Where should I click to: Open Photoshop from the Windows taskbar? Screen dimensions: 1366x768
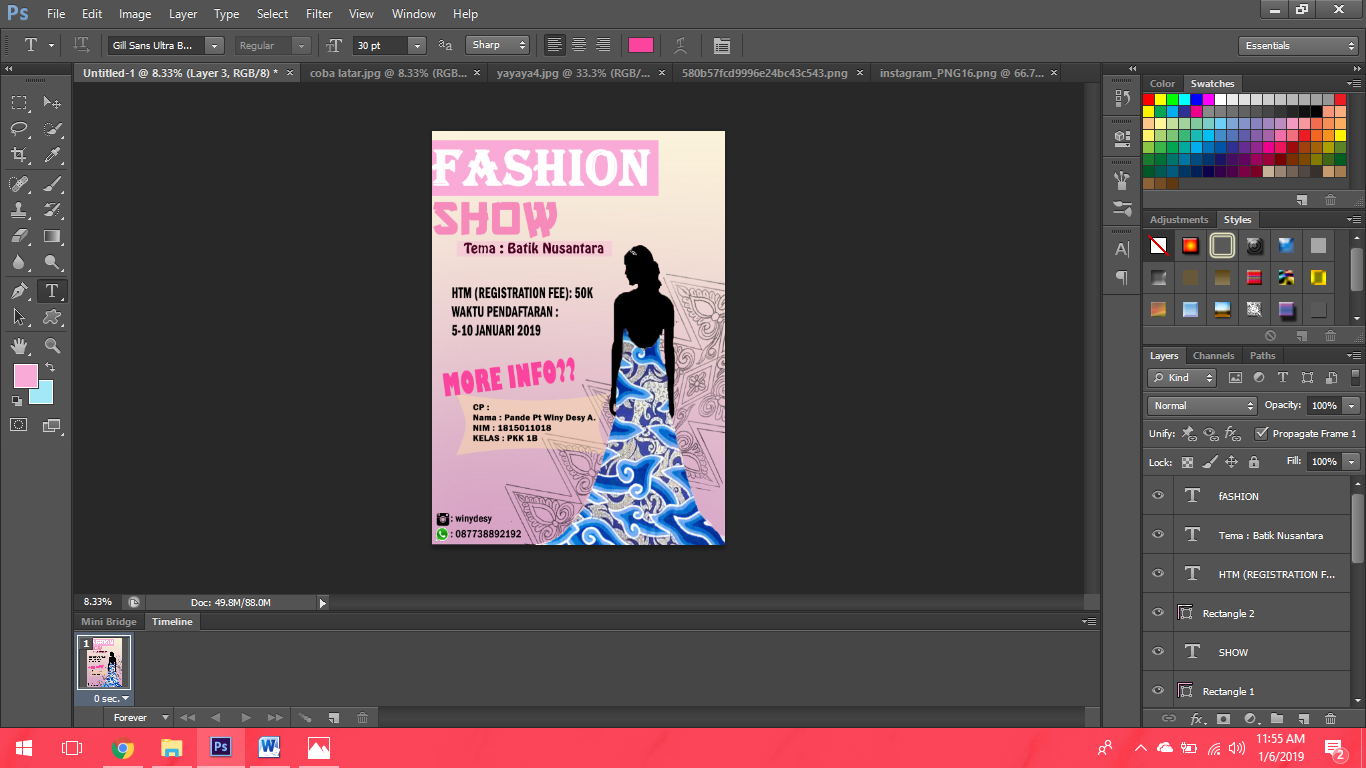pyautogui.click(x=221, y=747)
